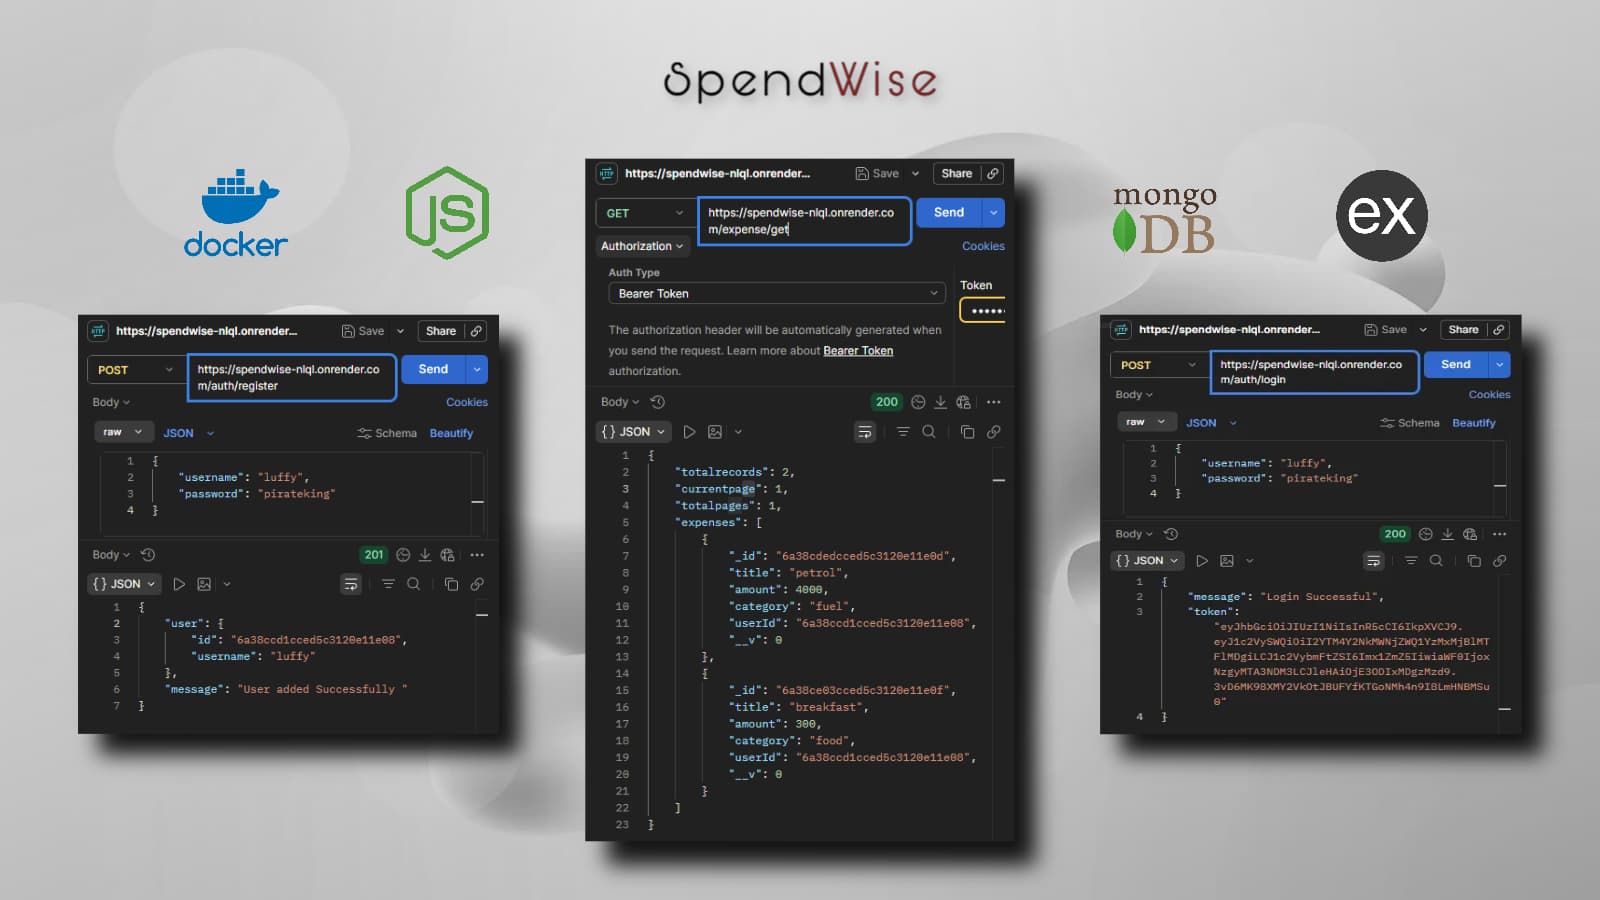The width and height of the screenshot is (1600, 900).
Task: Open the Save options chevron in the login panel
Action: 1423,330
